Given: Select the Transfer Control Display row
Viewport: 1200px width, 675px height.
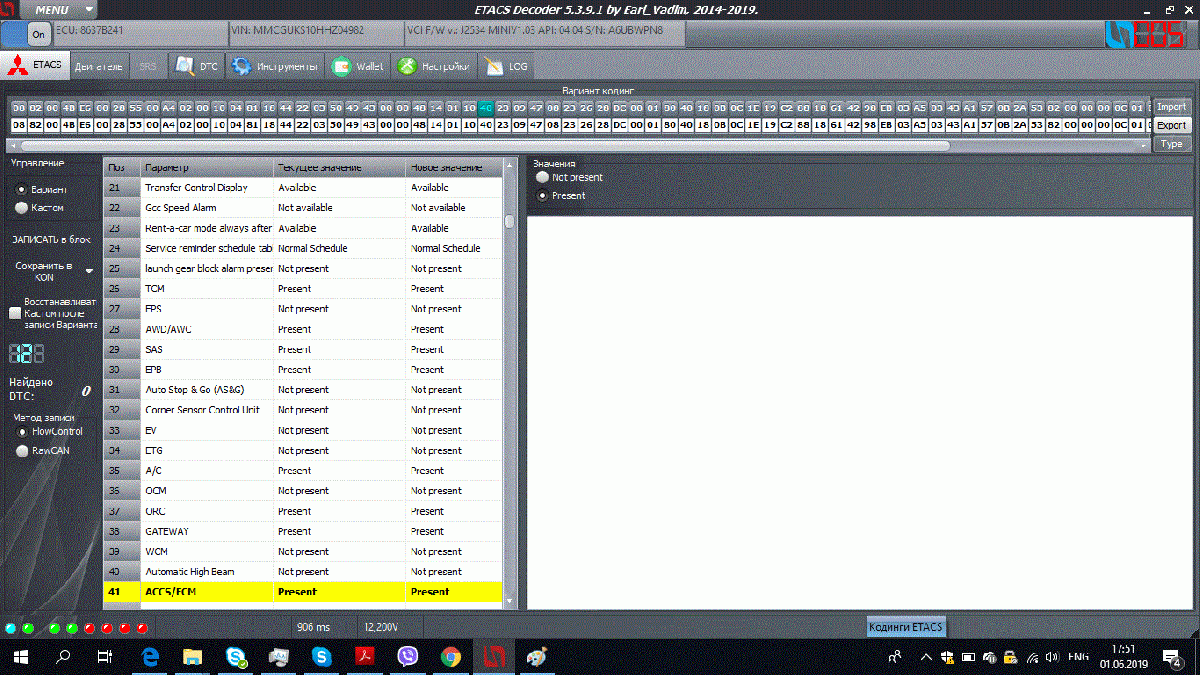Looking at the screenshot, I should click(x=303, y=187).
